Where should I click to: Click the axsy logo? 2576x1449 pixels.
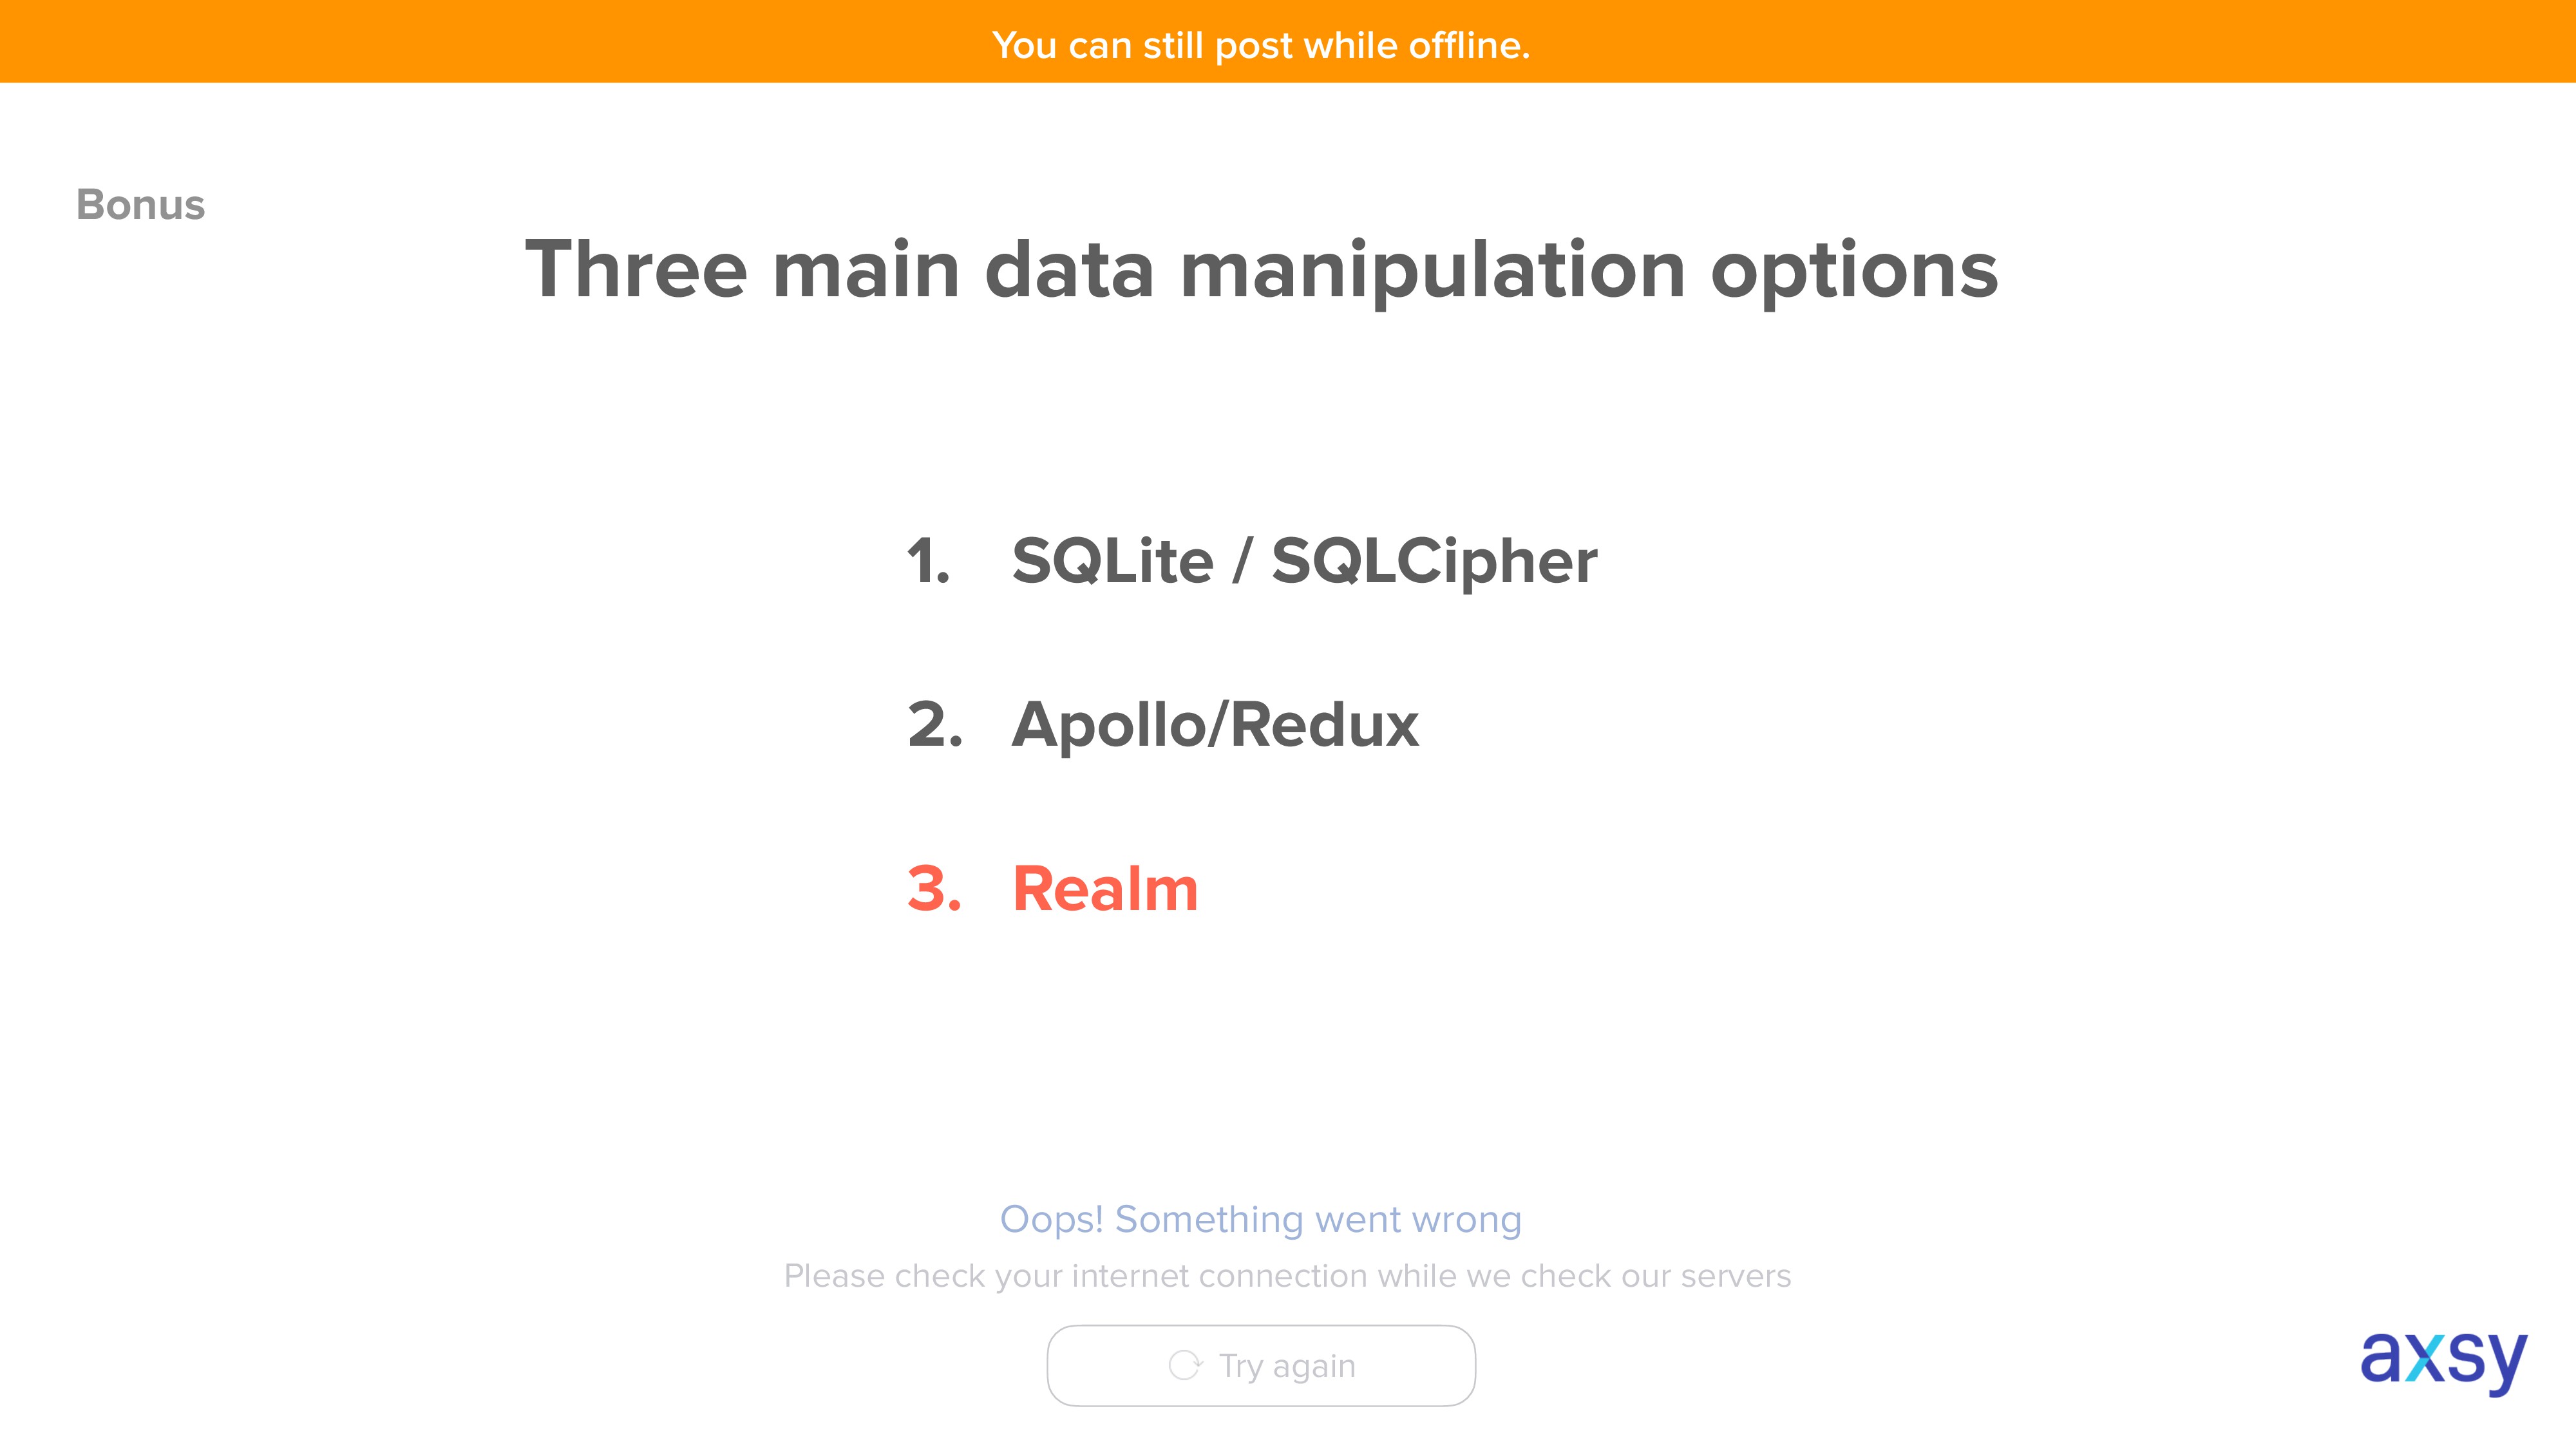click(x=2443, y=1361)
